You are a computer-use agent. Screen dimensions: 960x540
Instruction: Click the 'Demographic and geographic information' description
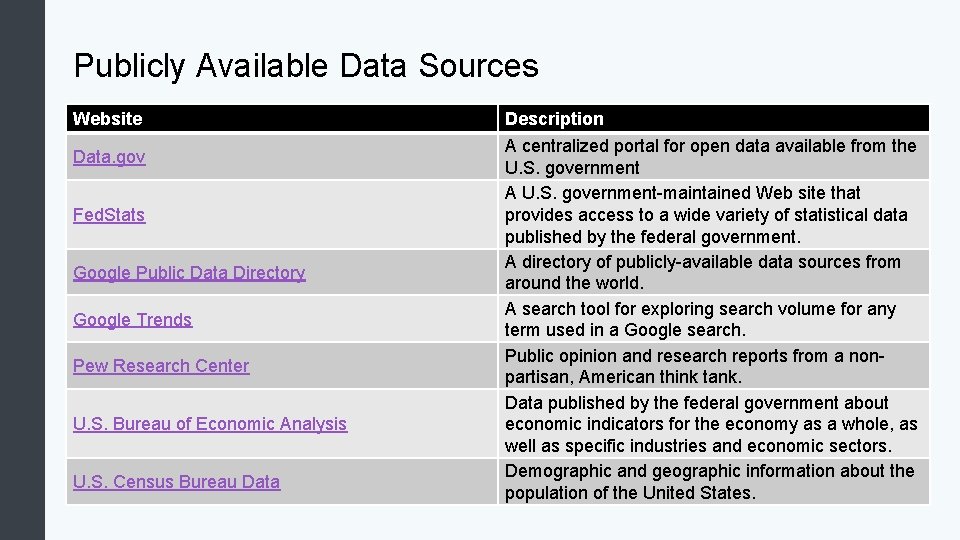709,482
